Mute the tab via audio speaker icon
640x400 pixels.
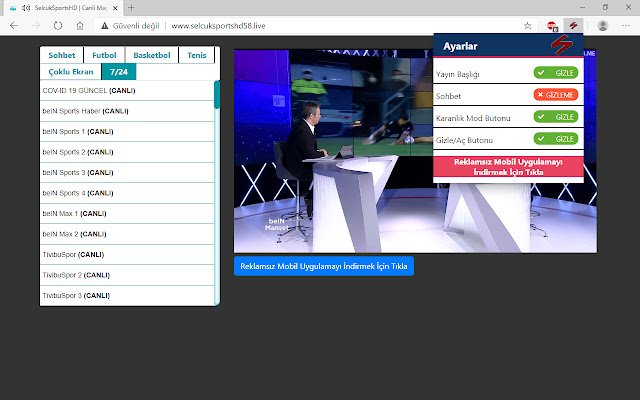[26, 8]
